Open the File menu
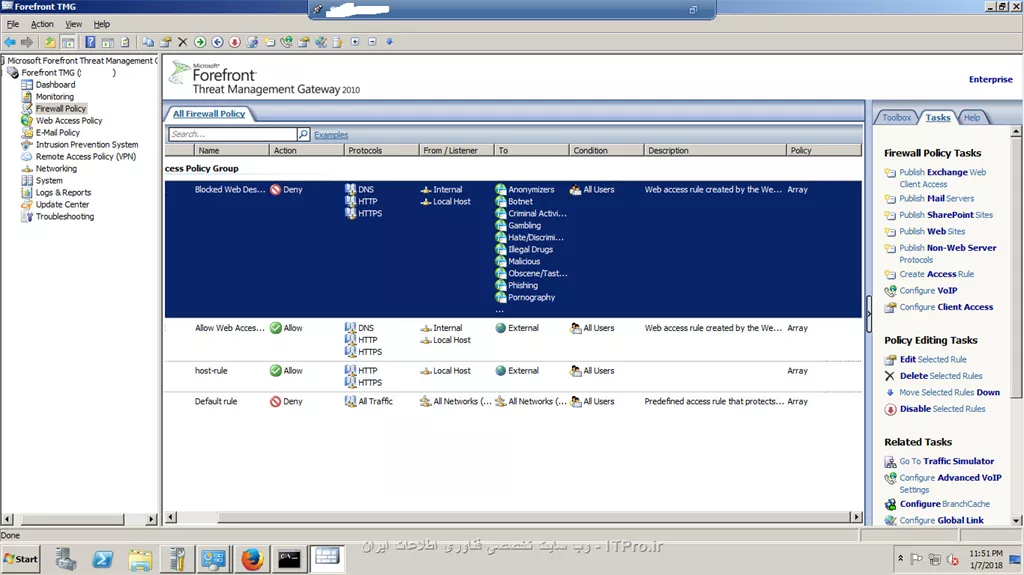The image size is (1024, 575). (x=13, y=24)
